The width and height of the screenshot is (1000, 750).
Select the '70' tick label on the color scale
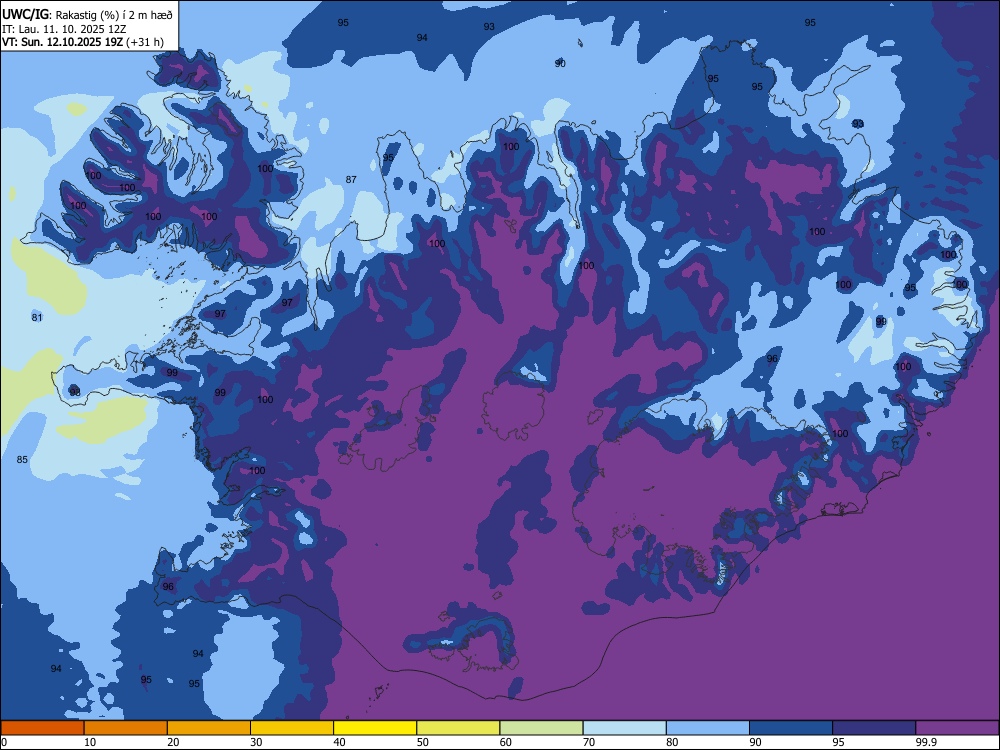coord(589,742)
